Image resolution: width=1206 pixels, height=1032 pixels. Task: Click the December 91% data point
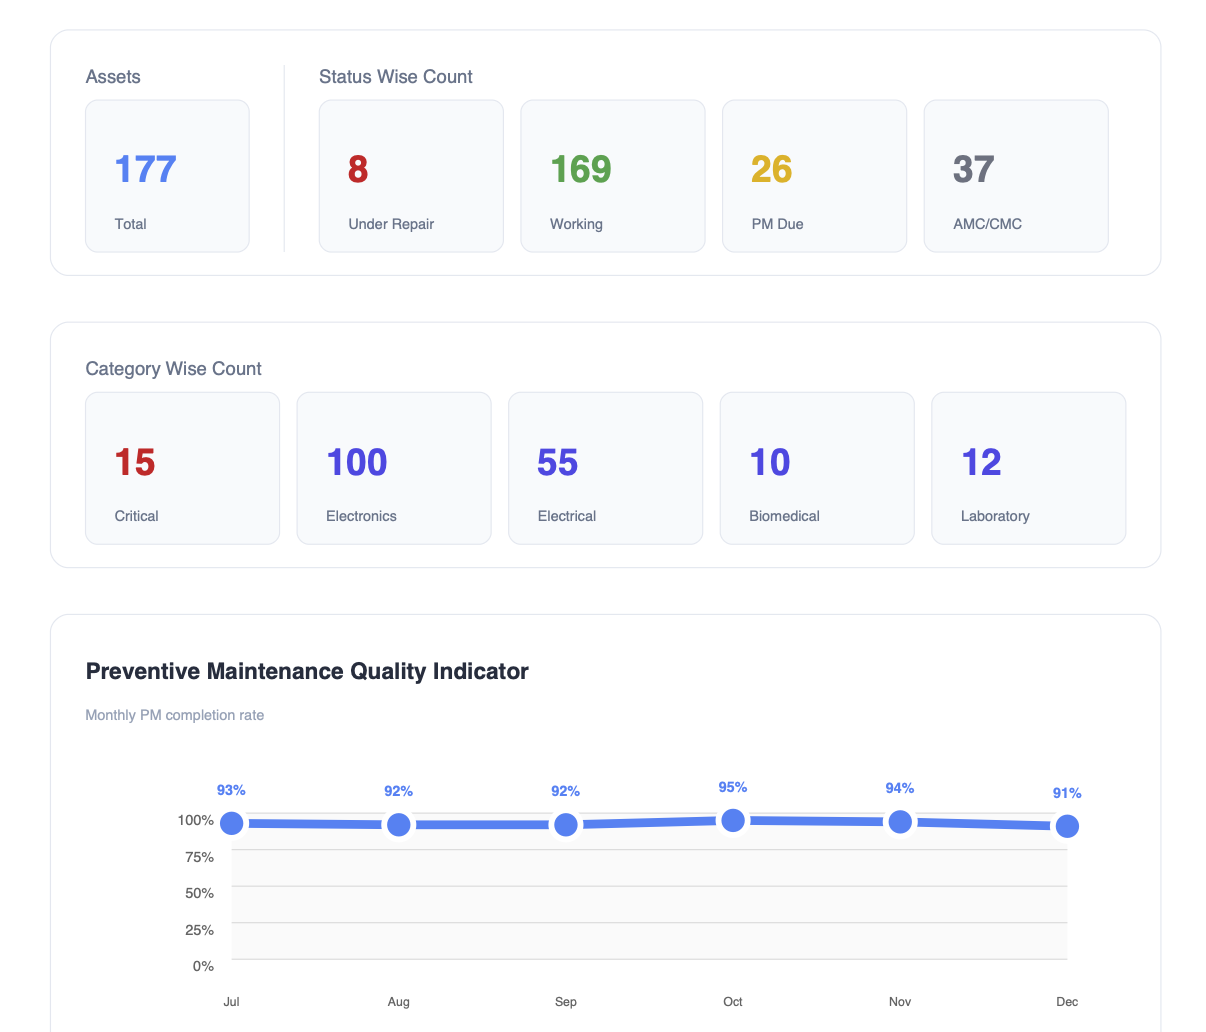click(x=1067, y=826)
